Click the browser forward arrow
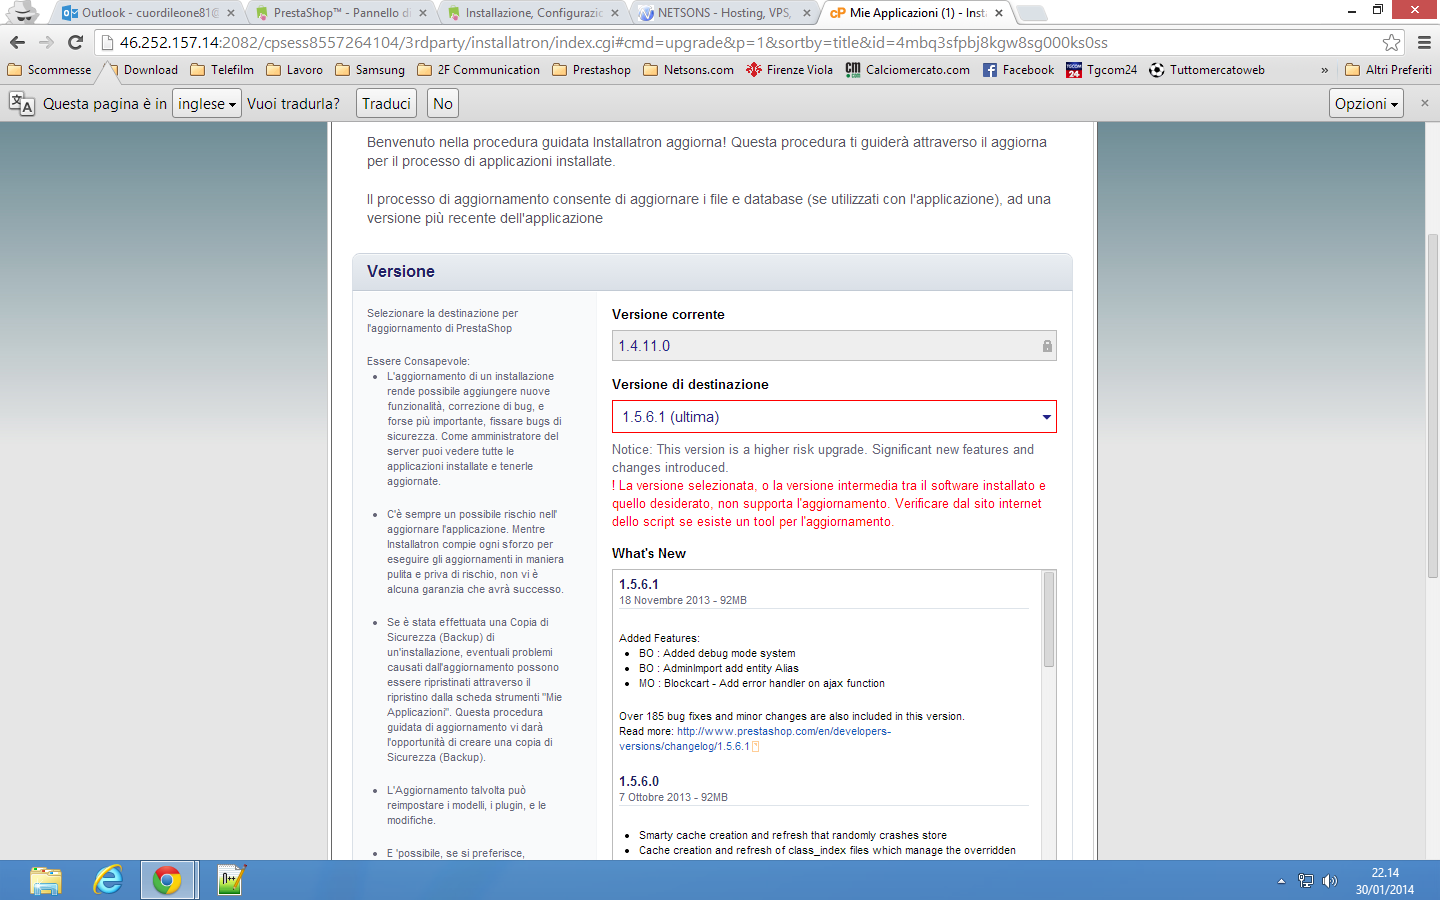 pos(46,42)
